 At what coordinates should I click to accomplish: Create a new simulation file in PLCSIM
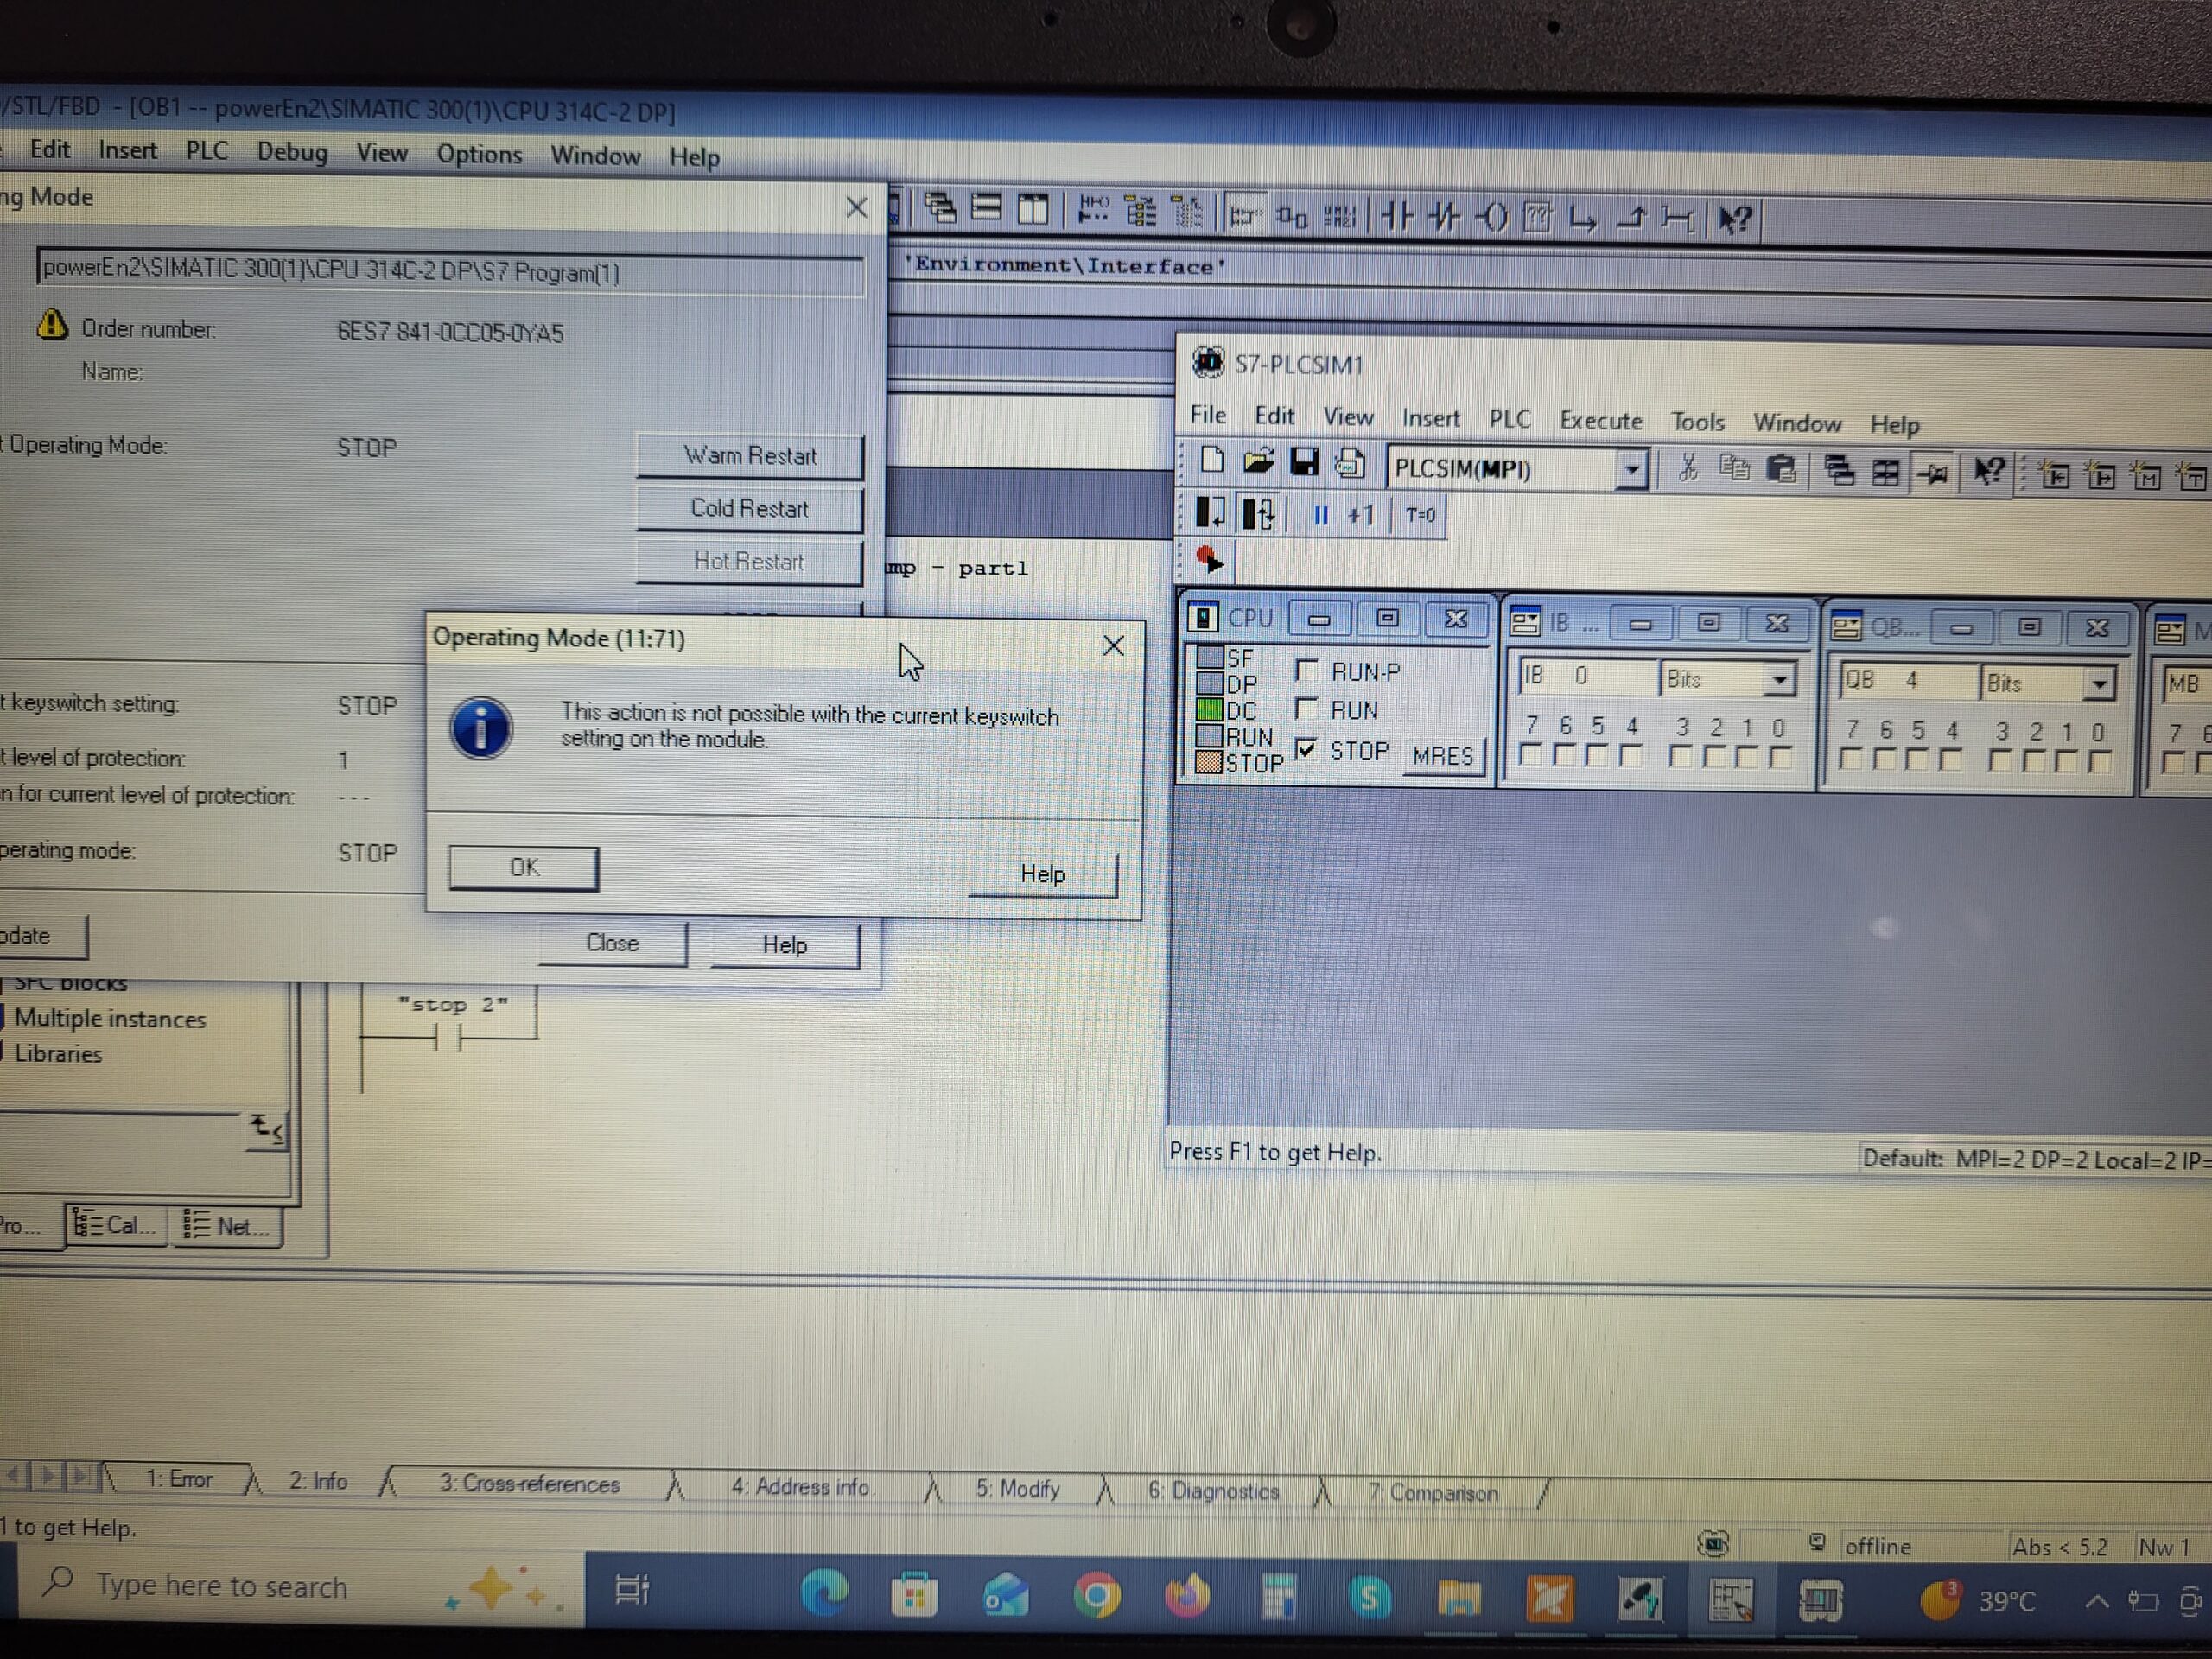1211,461
